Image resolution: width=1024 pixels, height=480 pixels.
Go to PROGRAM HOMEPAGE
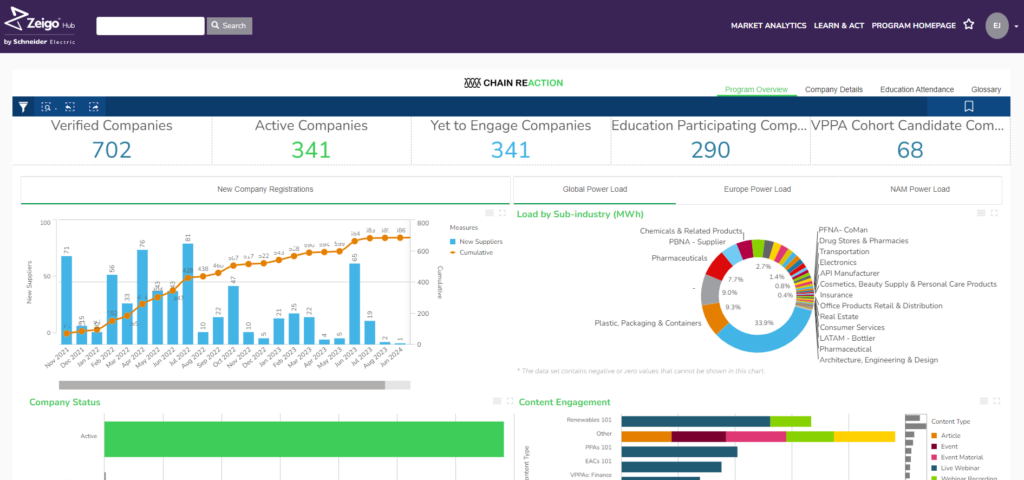pyautogui.click(x=914, y=25)
